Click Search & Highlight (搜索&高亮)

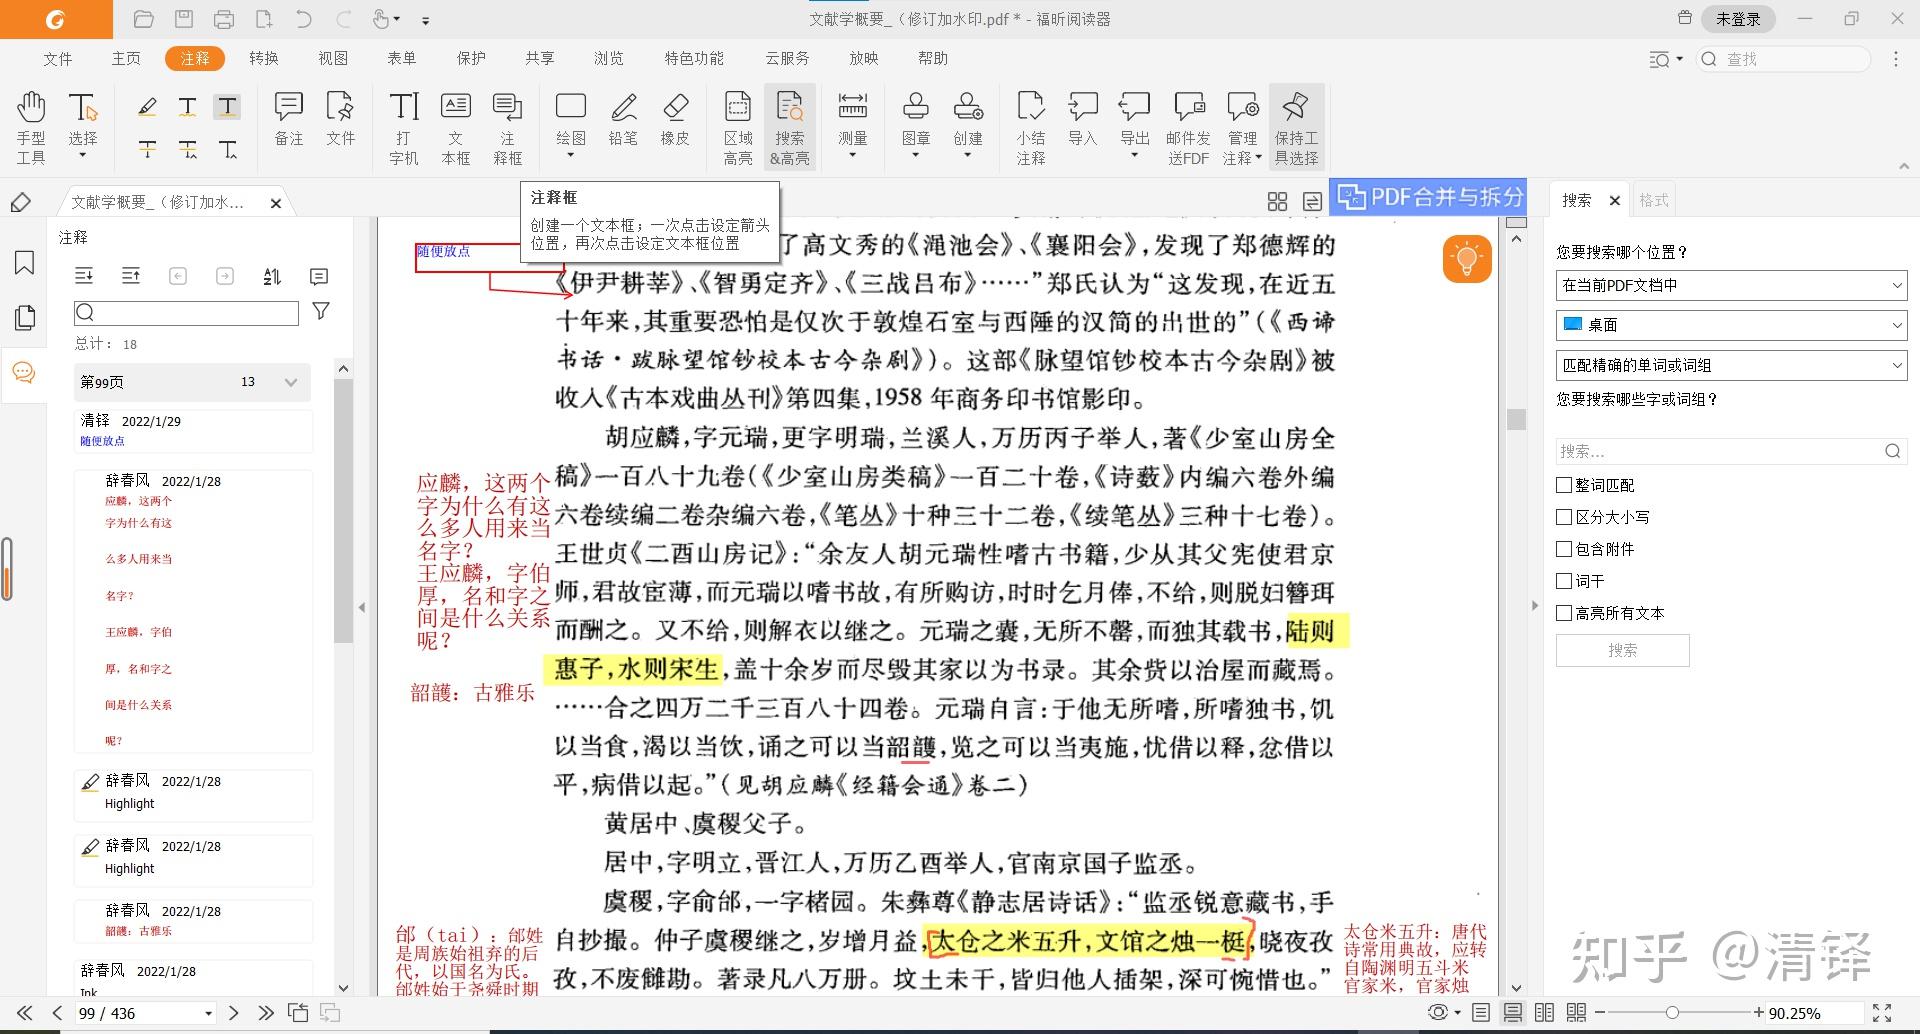click(790, 127)
